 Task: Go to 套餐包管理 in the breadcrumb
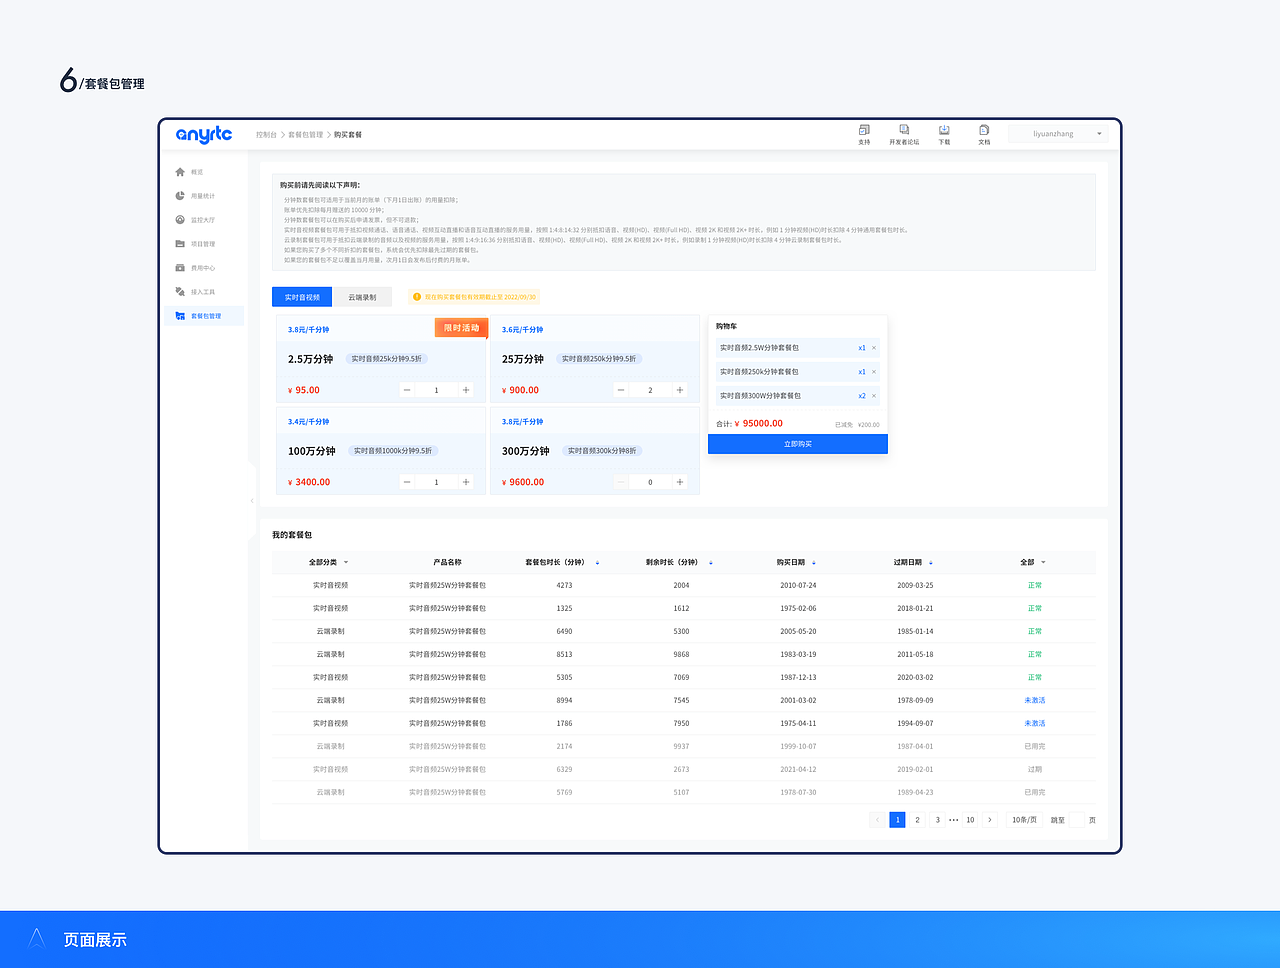(306, 134)
